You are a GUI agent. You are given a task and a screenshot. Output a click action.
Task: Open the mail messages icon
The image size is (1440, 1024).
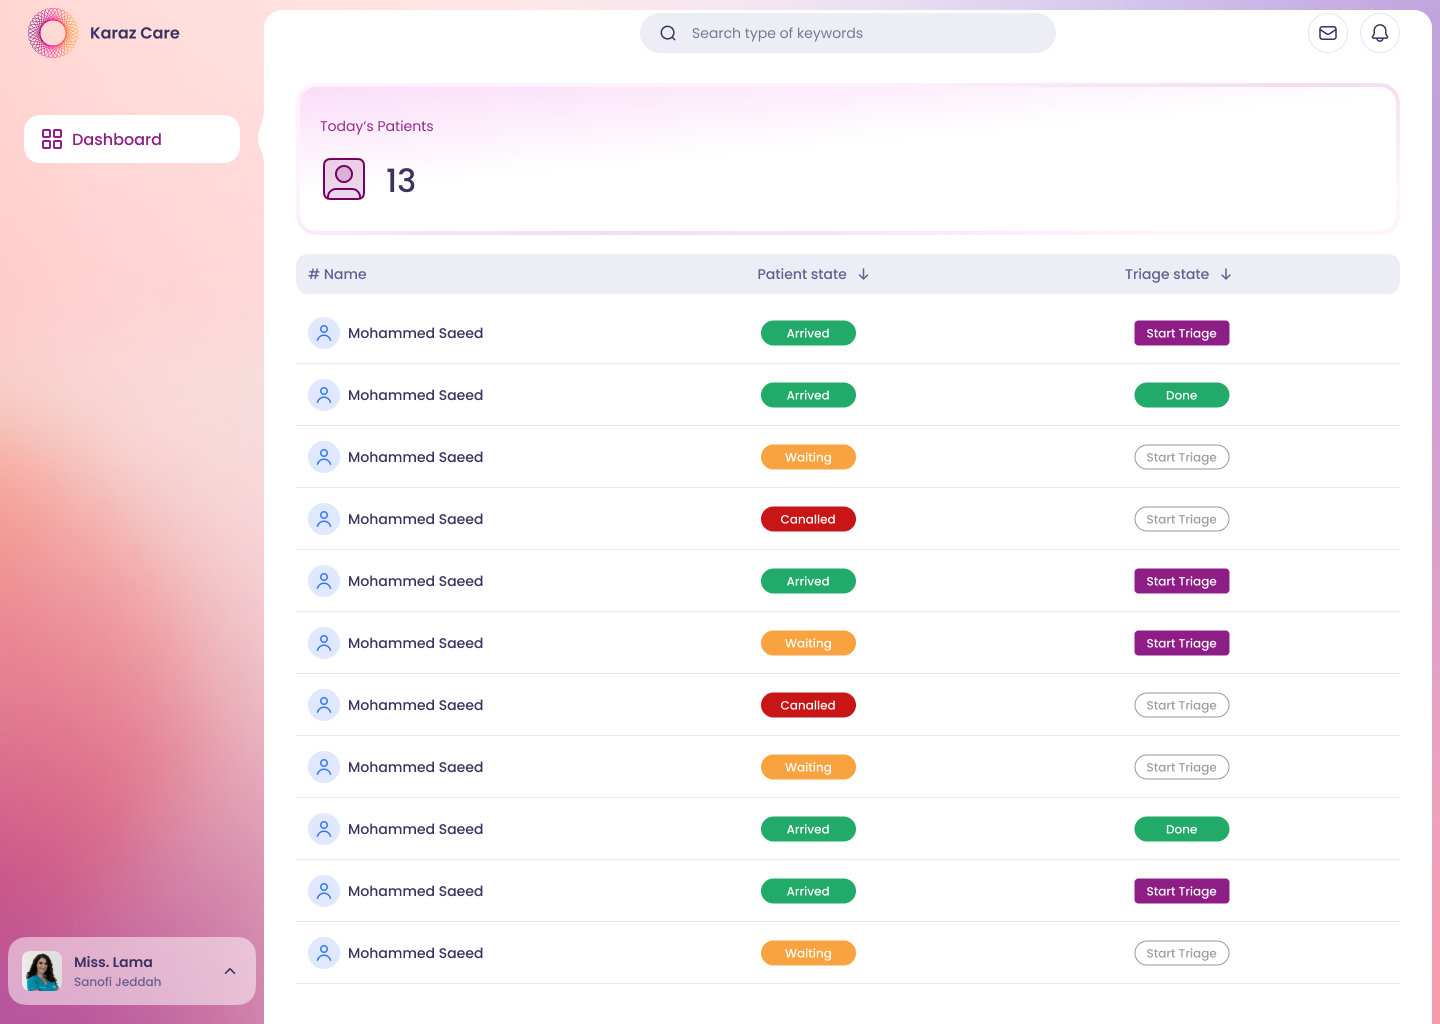pyautogui.click(x=1328, y=33)
